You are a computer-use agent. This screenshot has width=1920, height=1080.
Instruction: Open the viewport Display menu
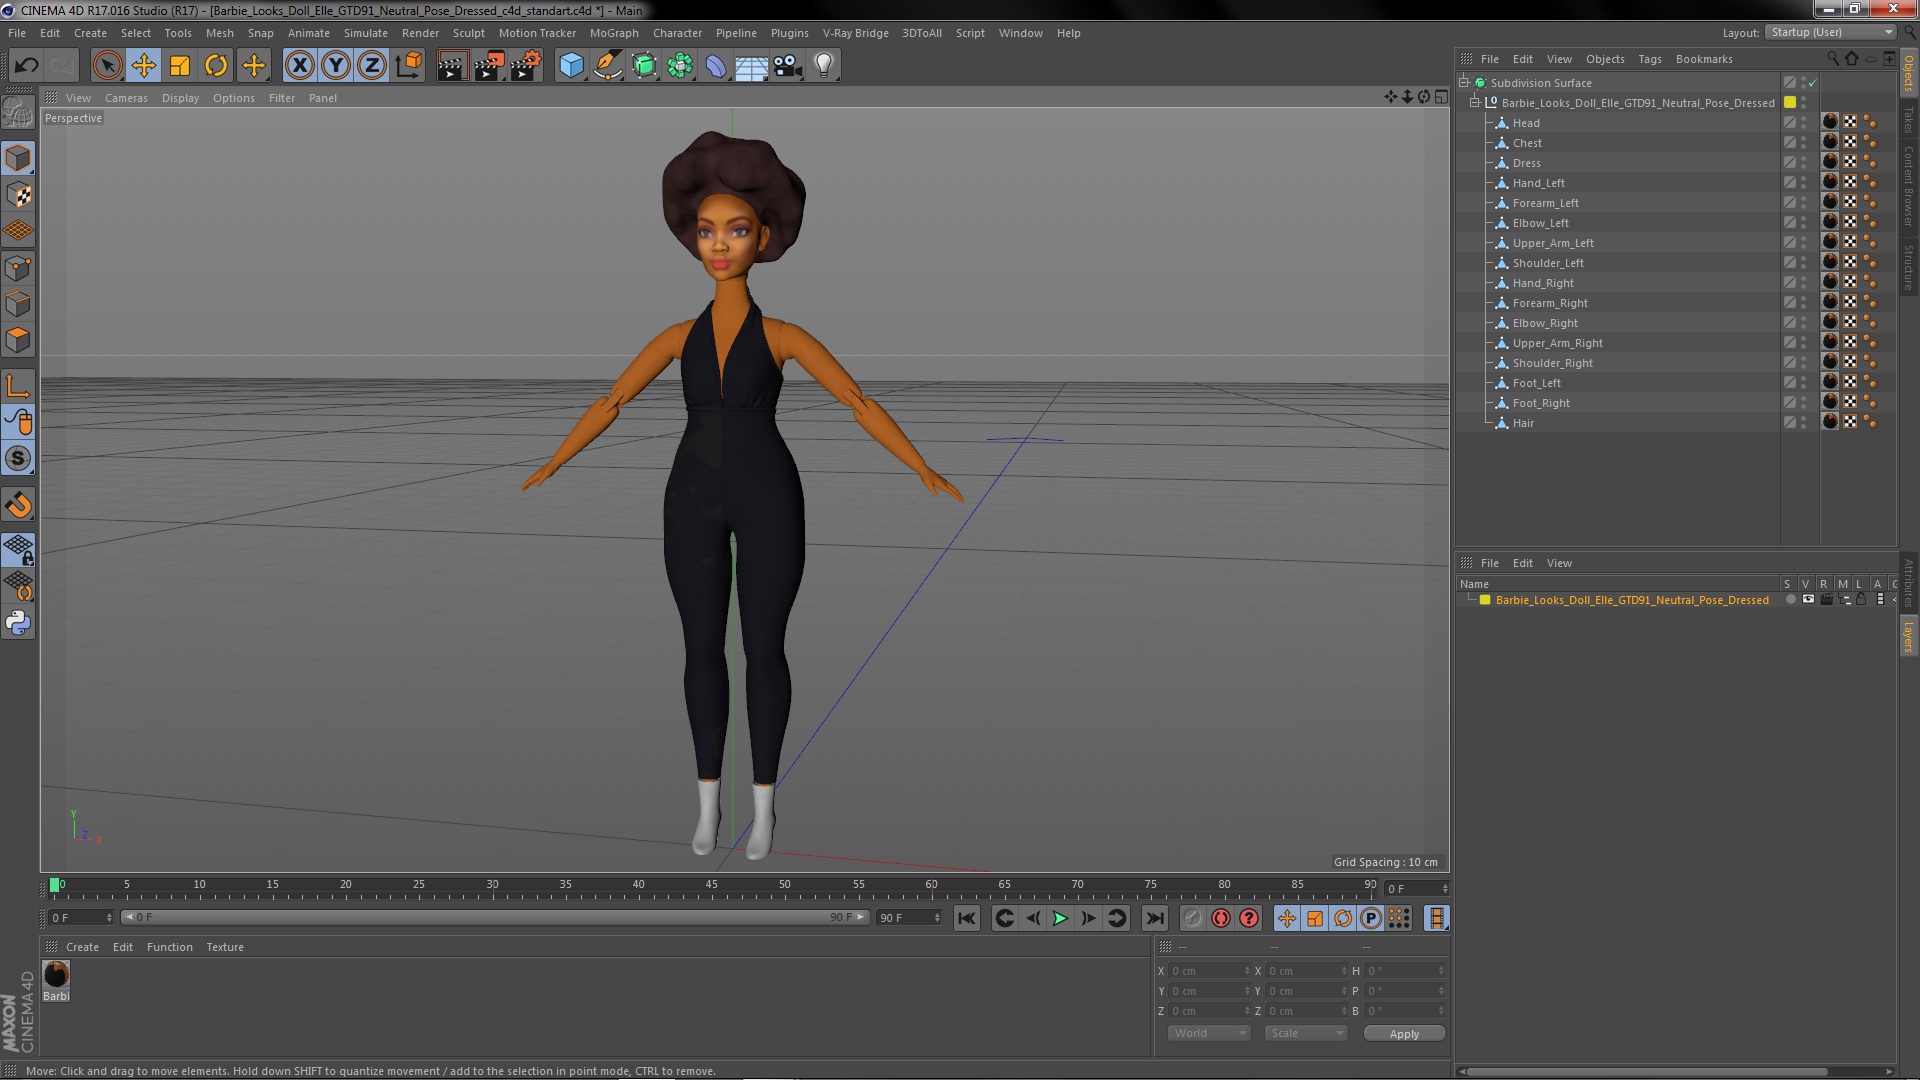(x=180, y=98)
